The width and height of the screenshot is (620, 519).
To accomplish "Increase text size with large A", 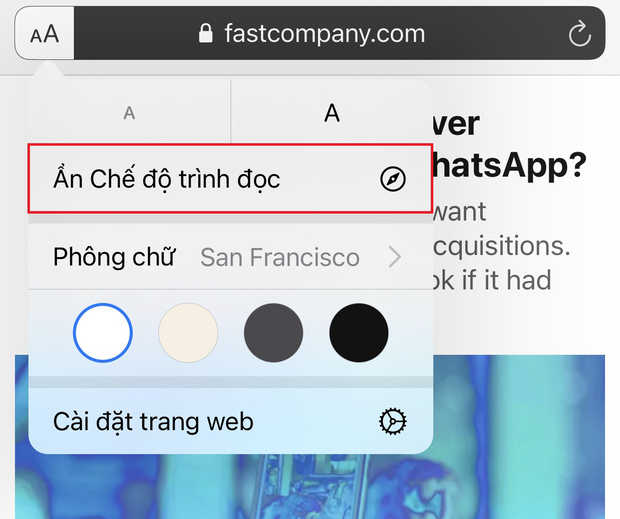I will tap(332, 113).
